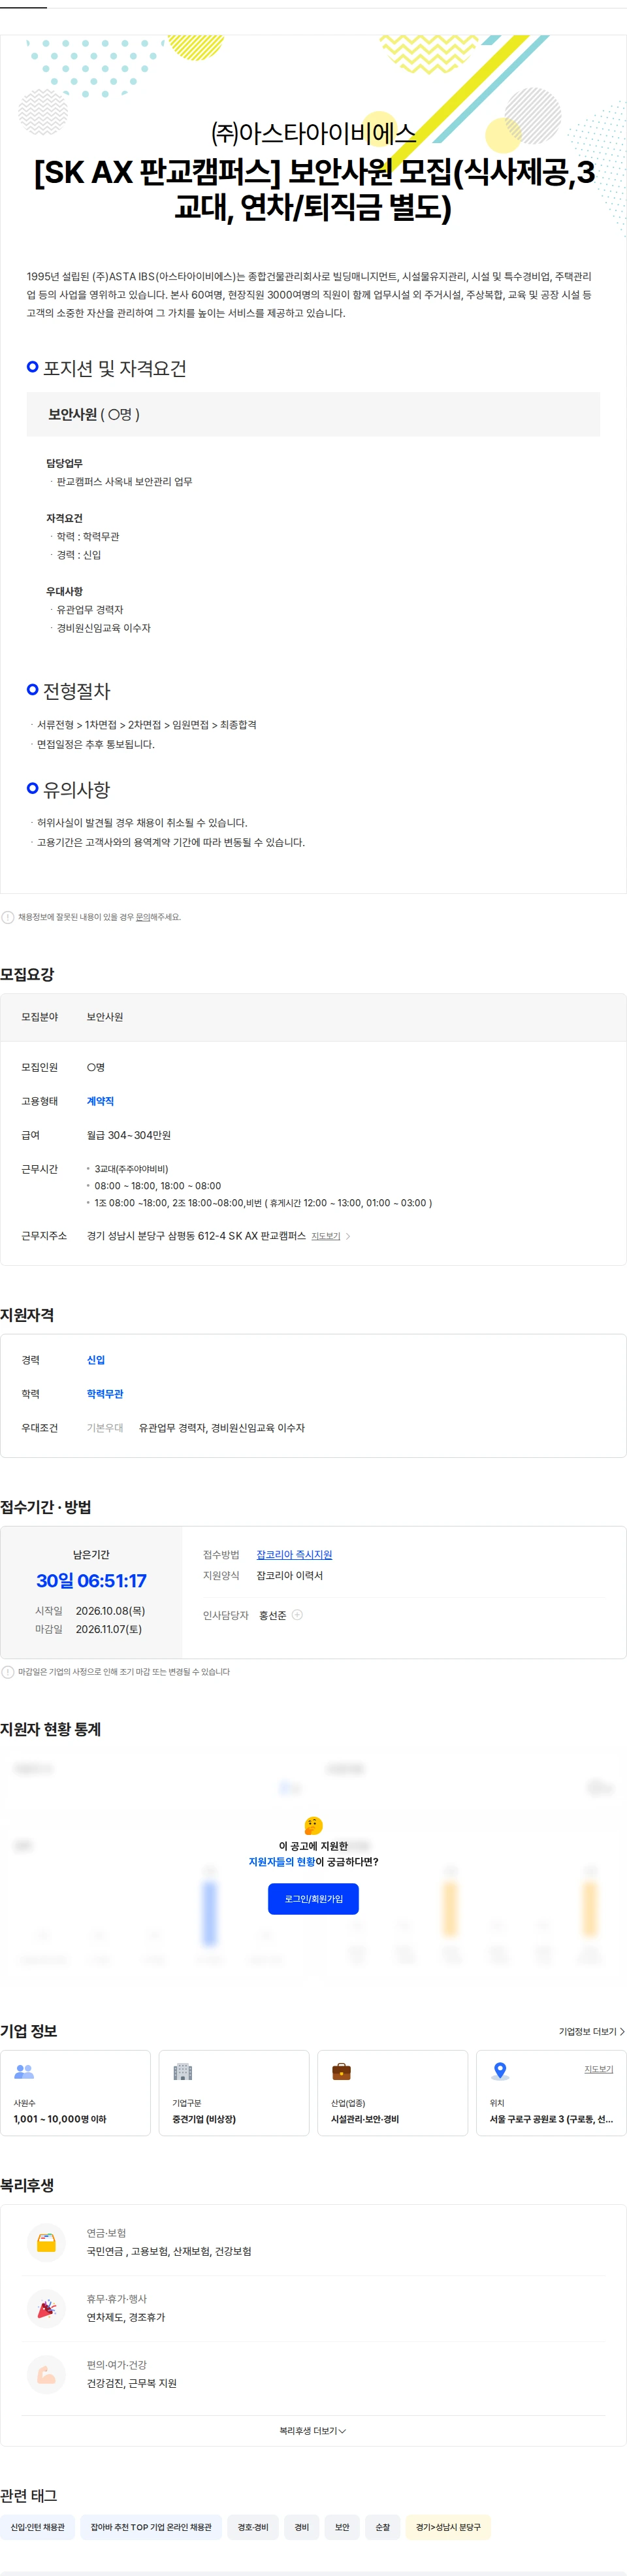Viewport: 627px width, 2576px height.
Task: Click the 계약직 employment type text
Action: (100, 1101)
